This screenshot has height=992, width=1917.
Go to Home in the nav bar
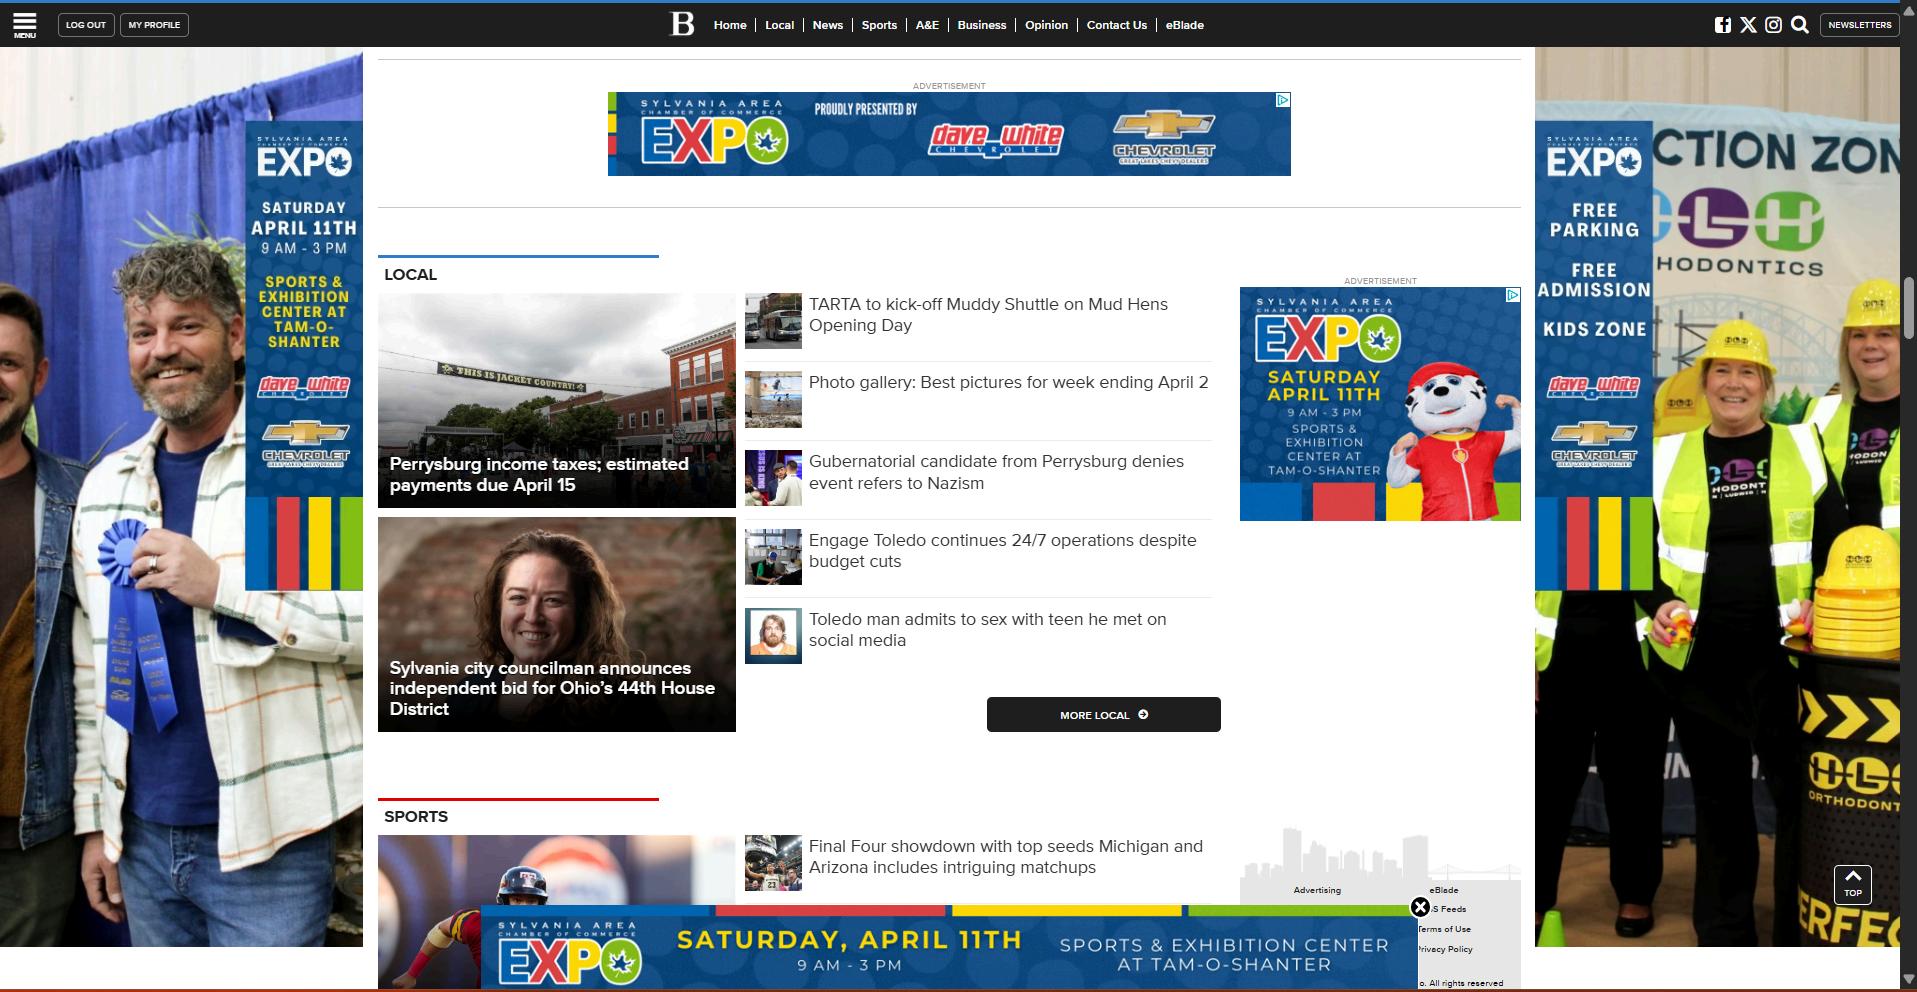point(730,25)
